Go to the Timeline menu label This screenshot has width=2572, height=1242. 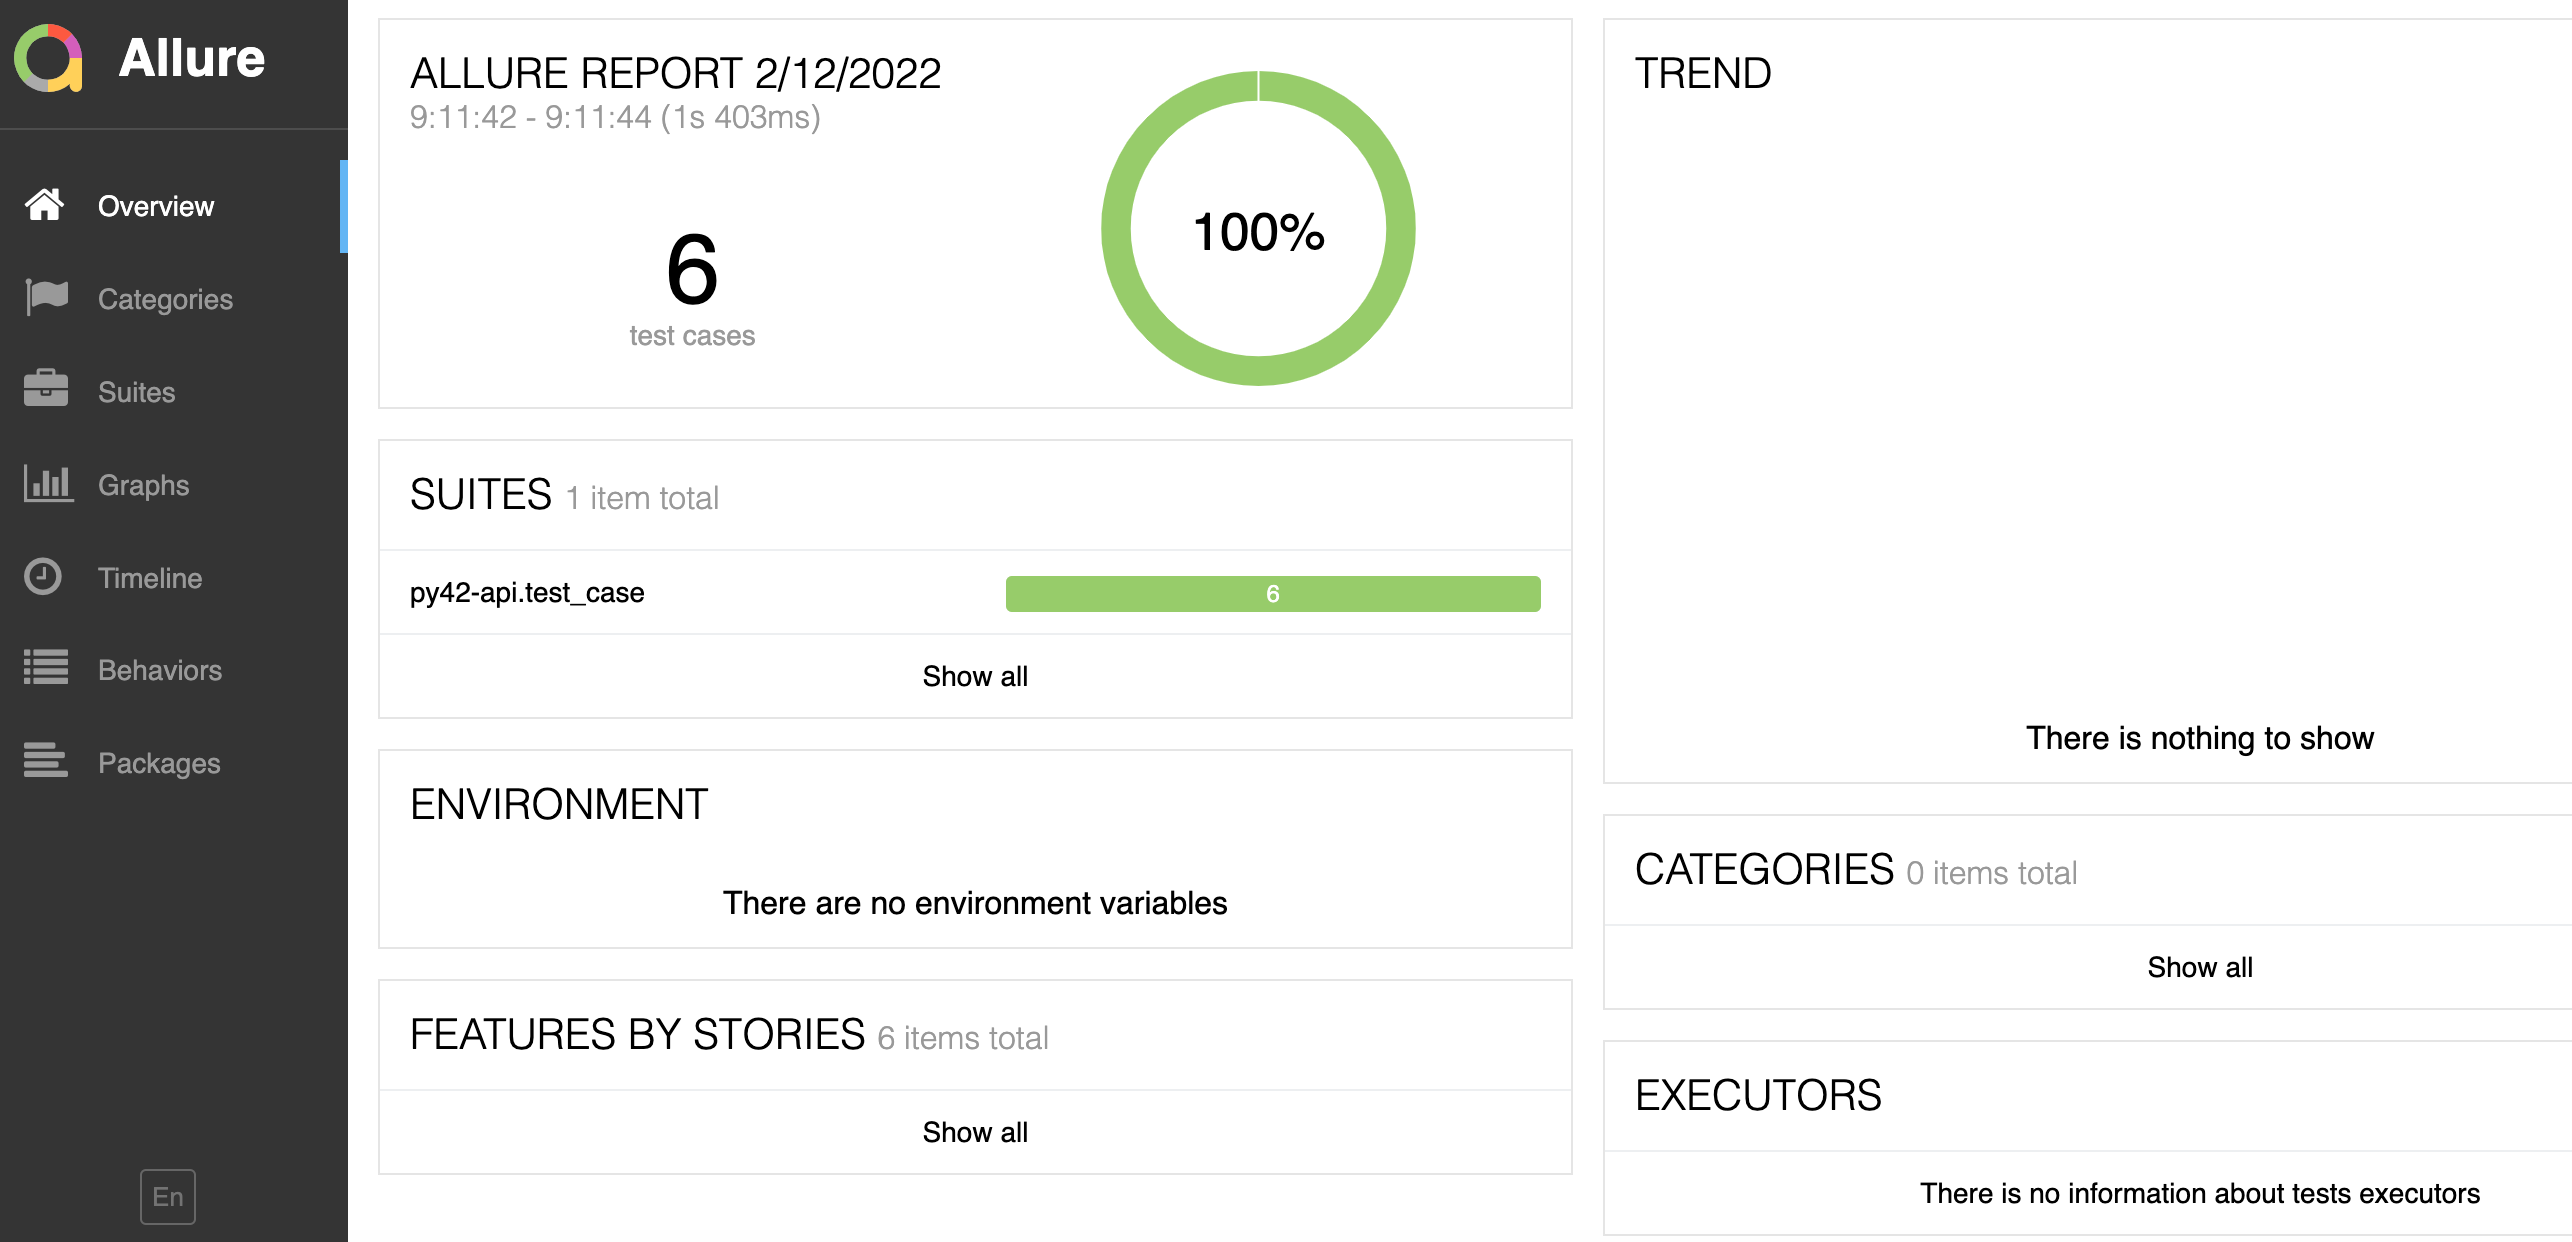[x=150, y=578]
